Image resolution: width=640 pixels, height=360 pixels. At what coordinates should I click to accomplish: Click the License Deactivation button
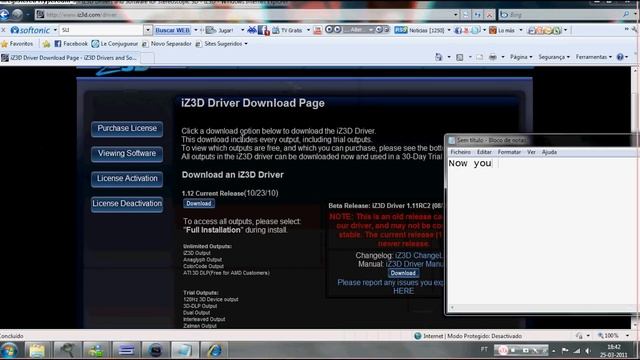127,204
